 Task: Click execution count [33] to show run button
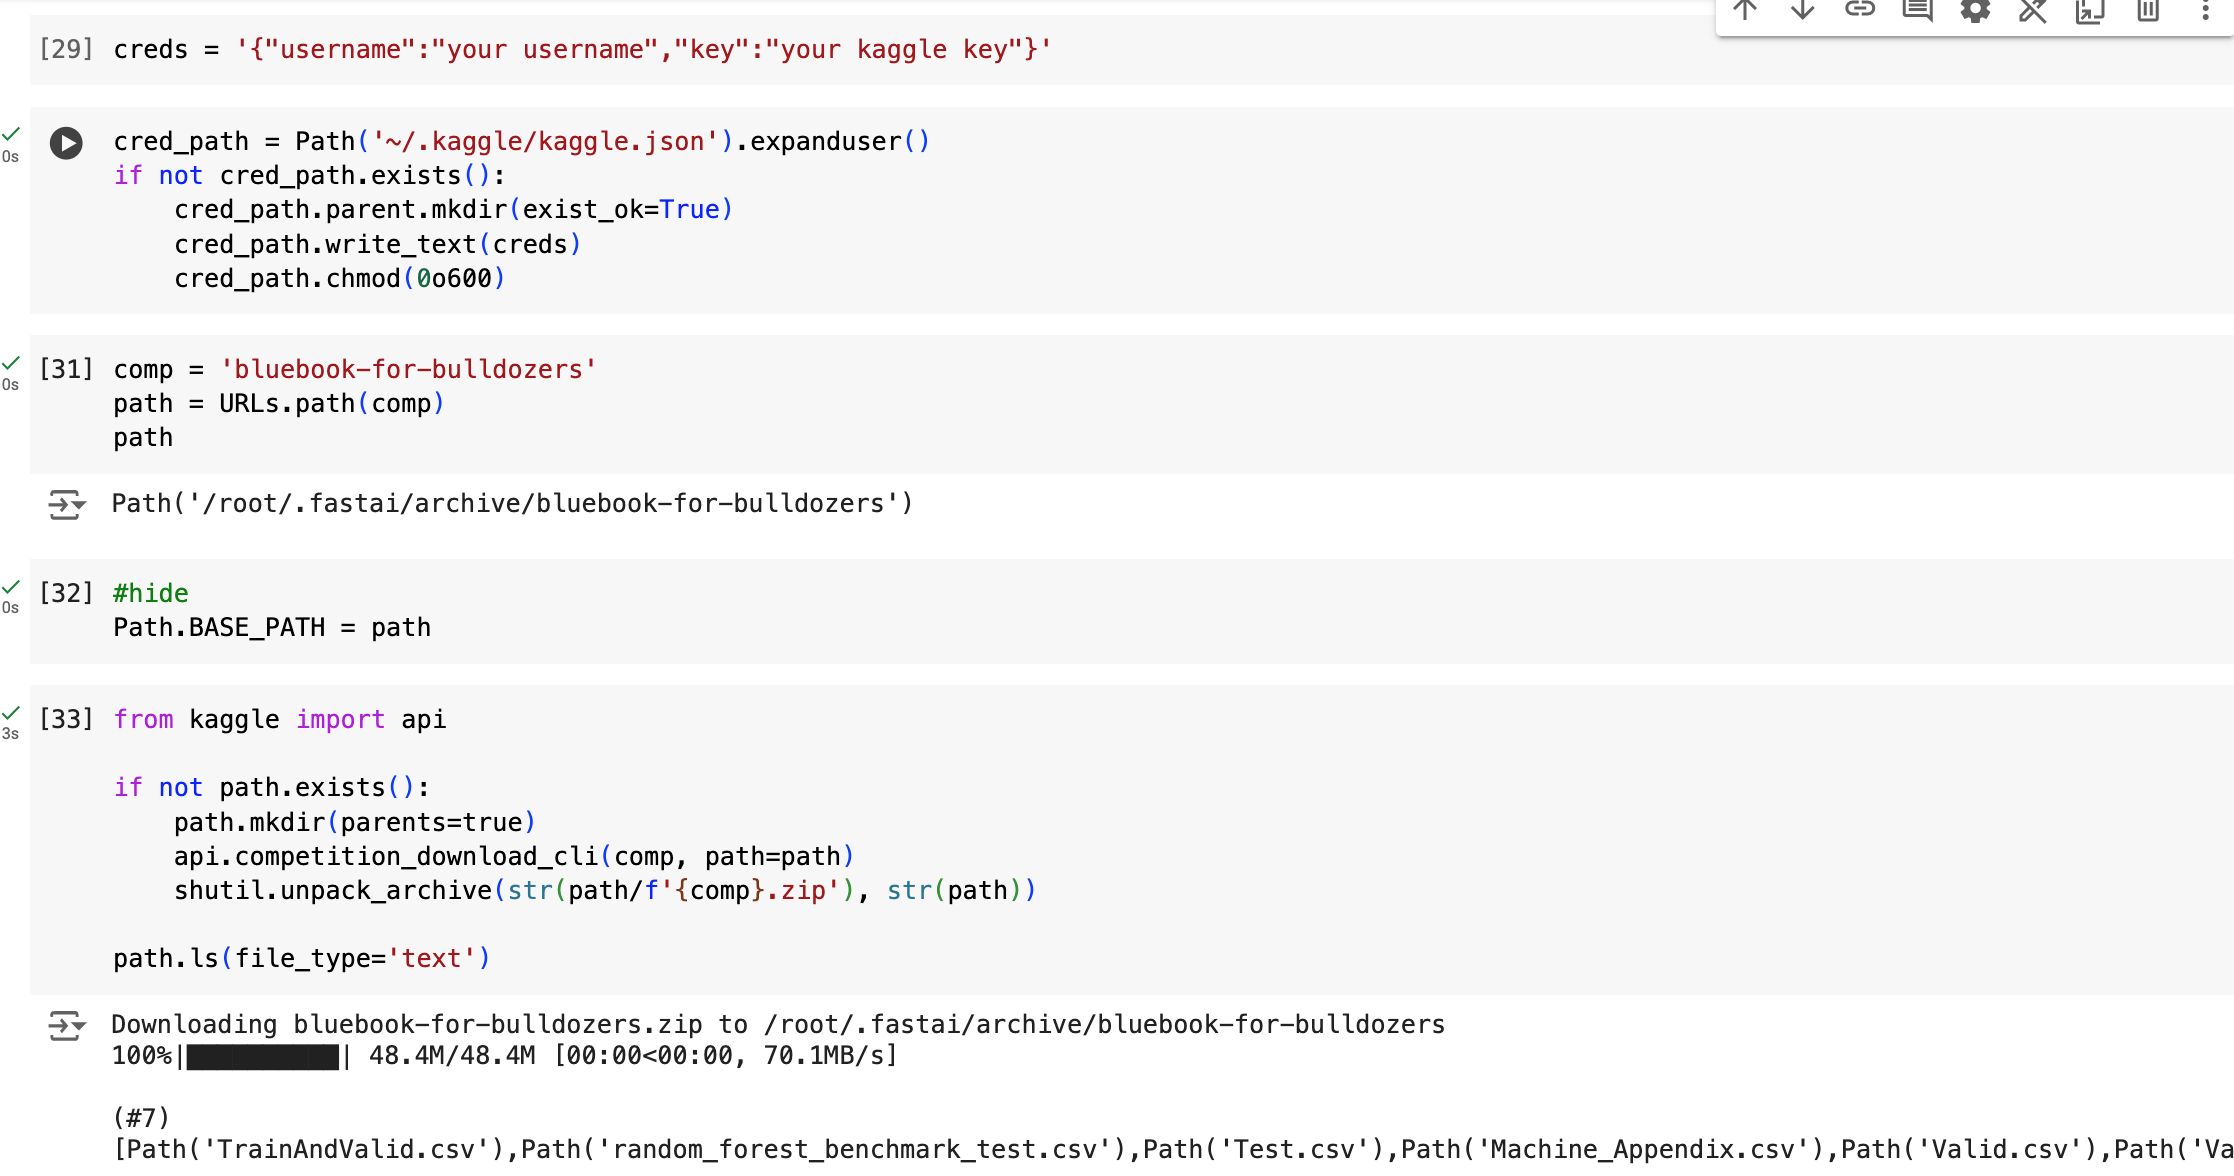(66, 719)
